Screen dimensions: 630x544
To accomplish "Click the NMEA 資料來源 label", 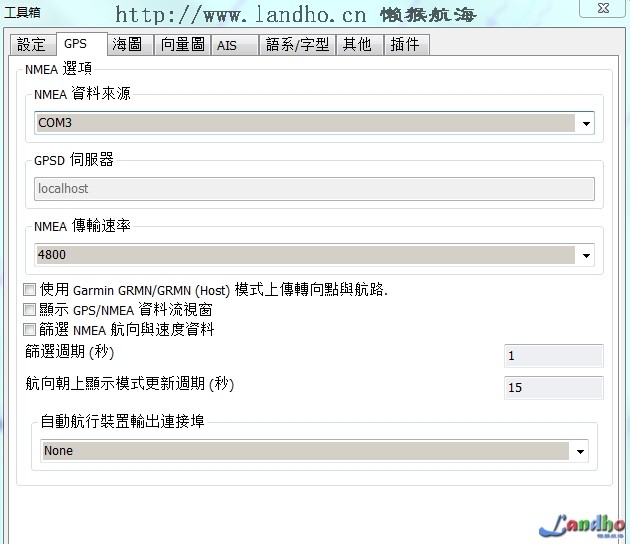I will click(x=82, y=94).
